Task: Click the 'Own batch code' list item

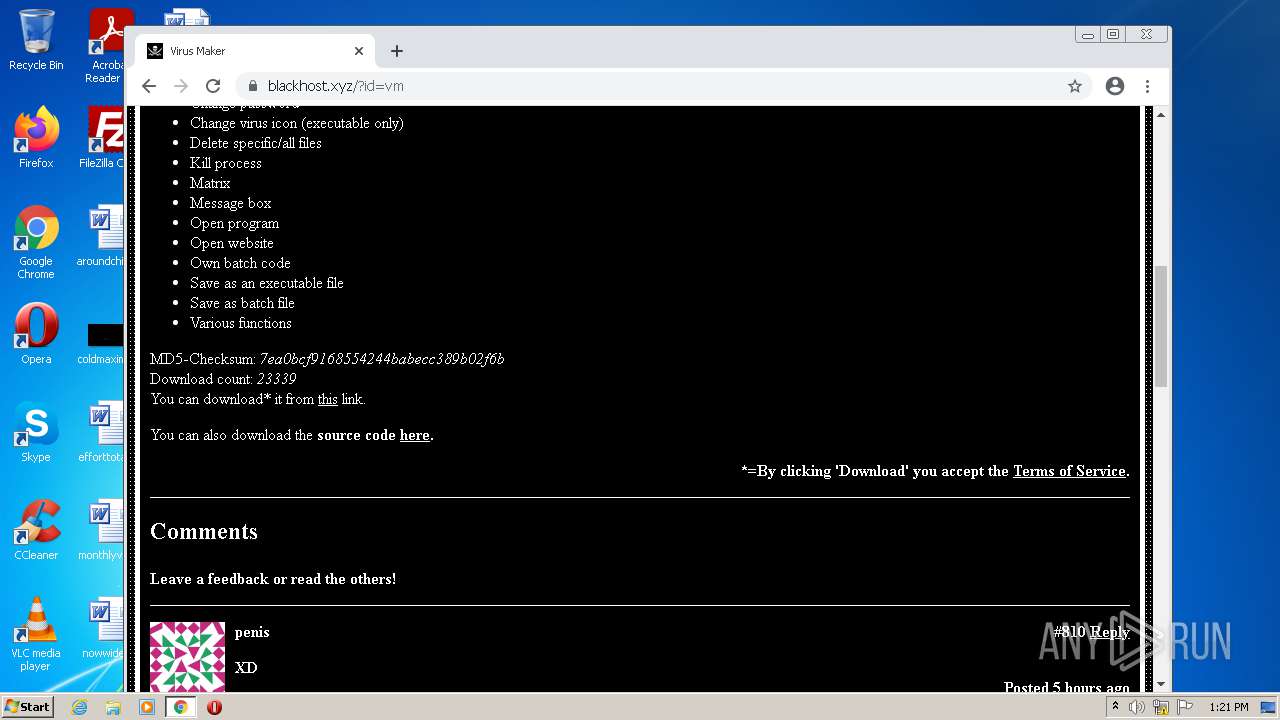Action: point(240,263)
